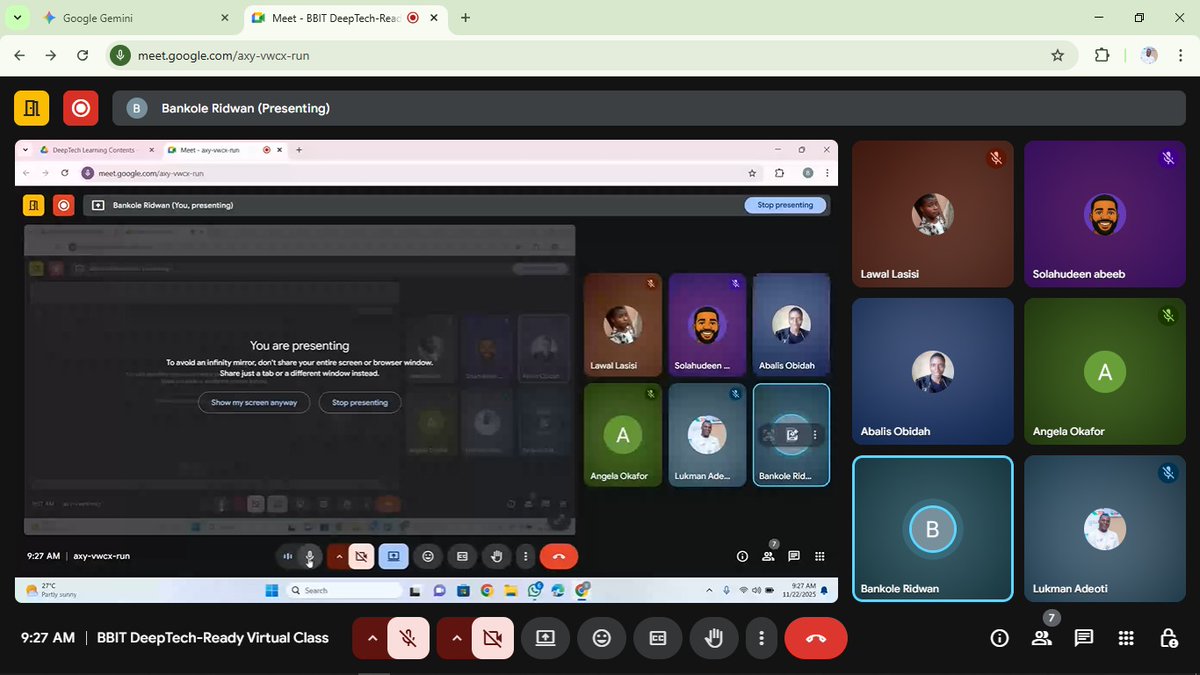Leave the call
This screenshot has width=1200, height=675.
click(815, 637)
